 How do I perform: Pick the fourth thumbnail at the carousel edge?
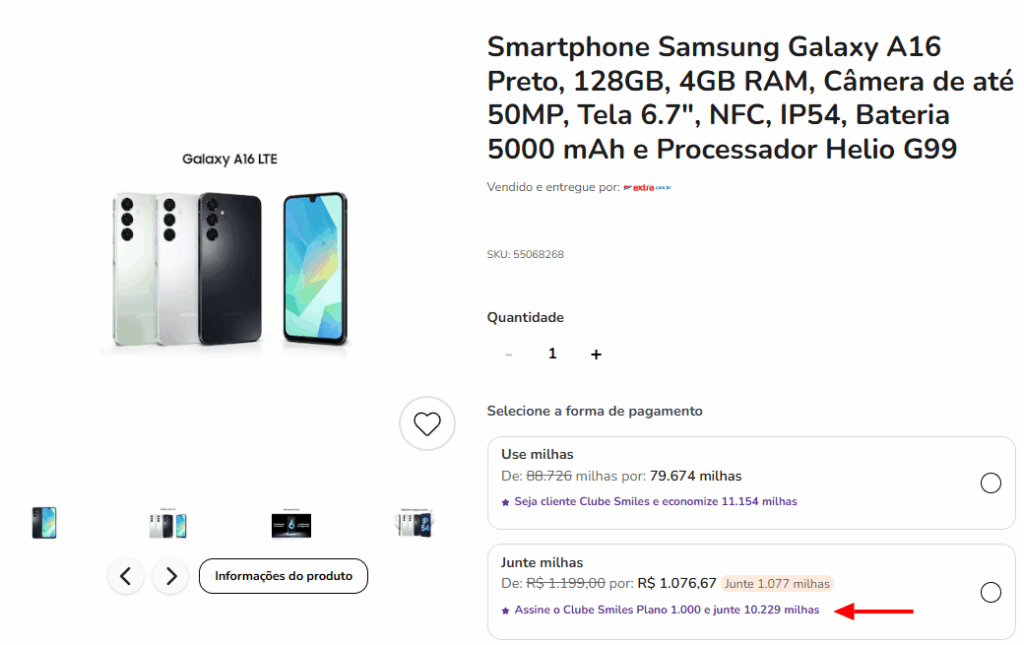[414, 523]
